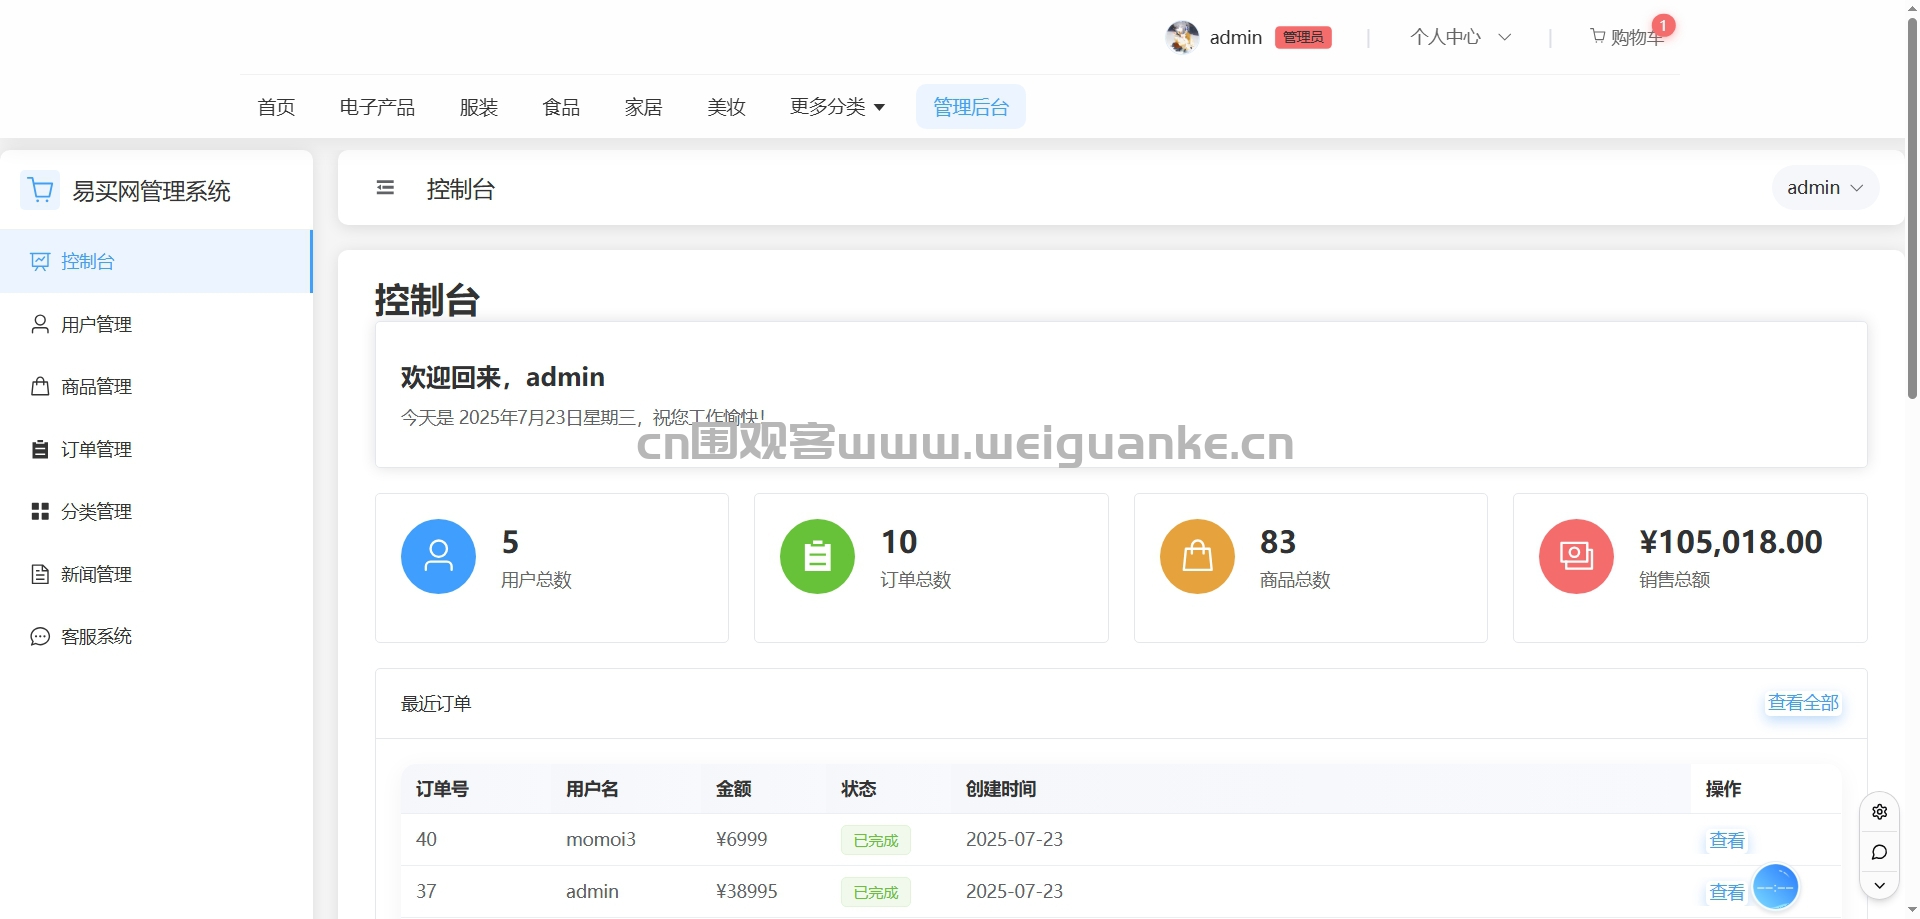The width and height of the screenshot is (1920, 919).
Task: Click the scrollbar down arrow
Action: pos(1912,910)
